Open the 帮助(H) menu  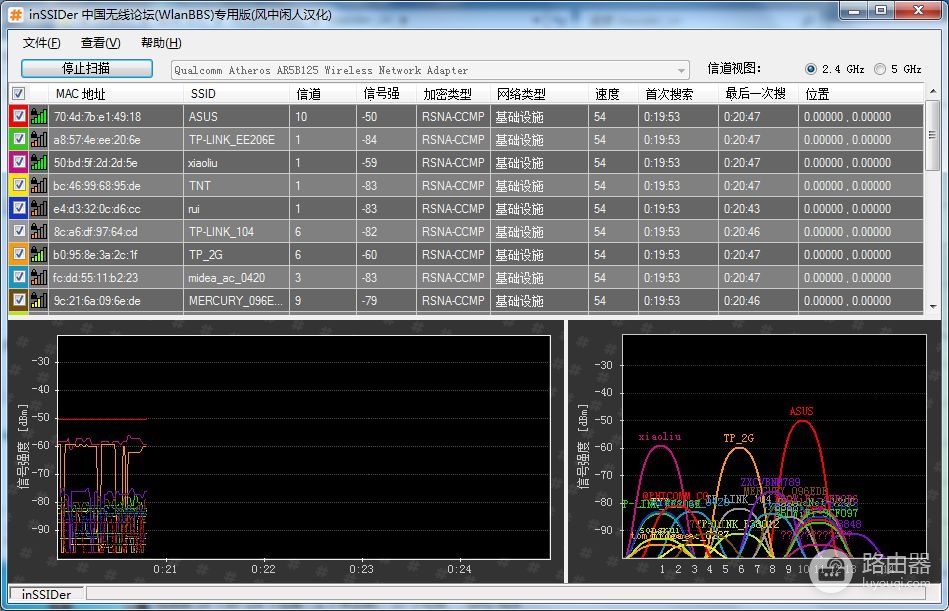[161, 43]
